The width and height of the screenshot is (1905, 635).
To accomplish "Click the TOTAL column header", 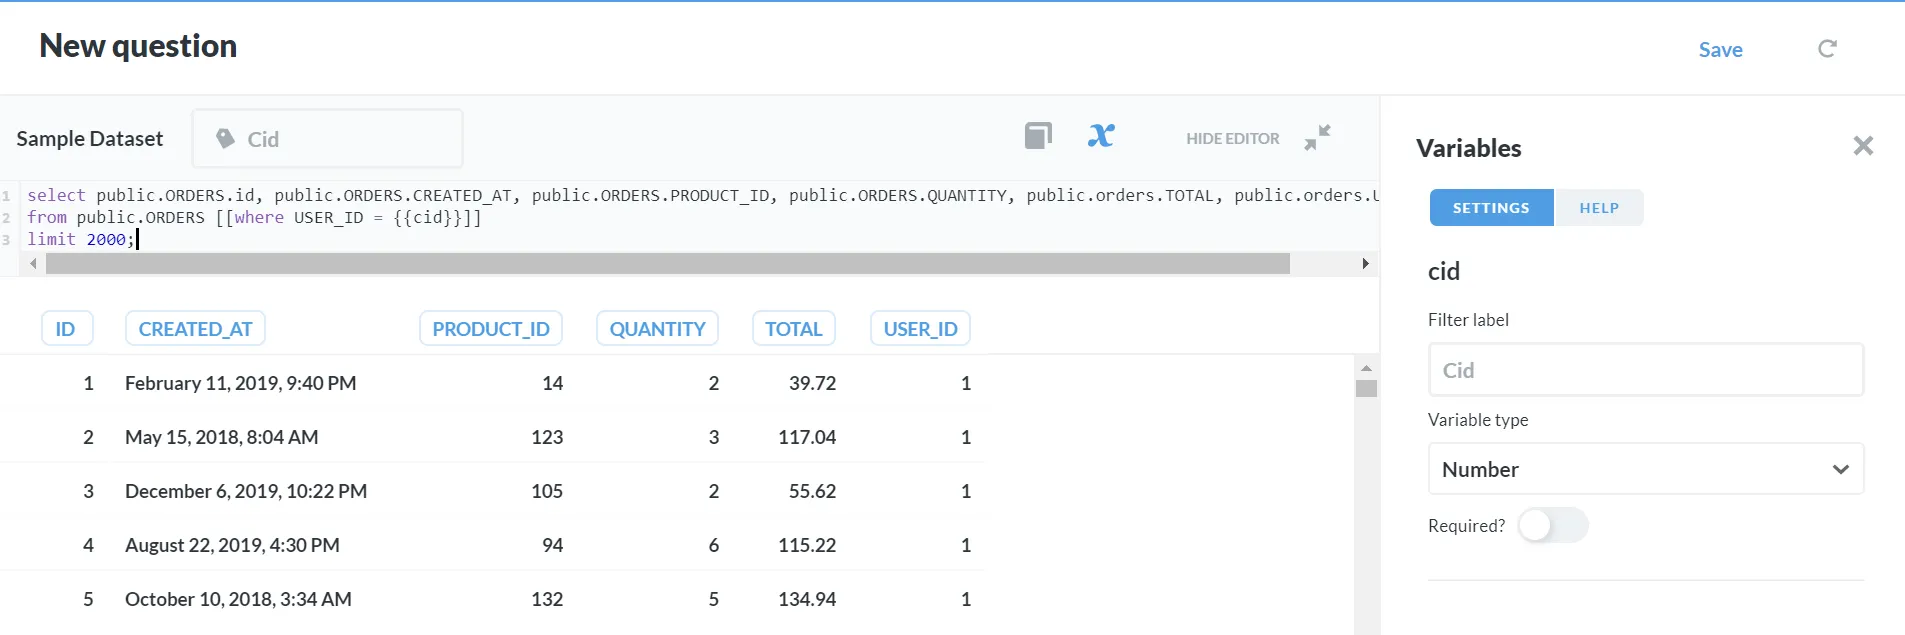I will point(794,329).
